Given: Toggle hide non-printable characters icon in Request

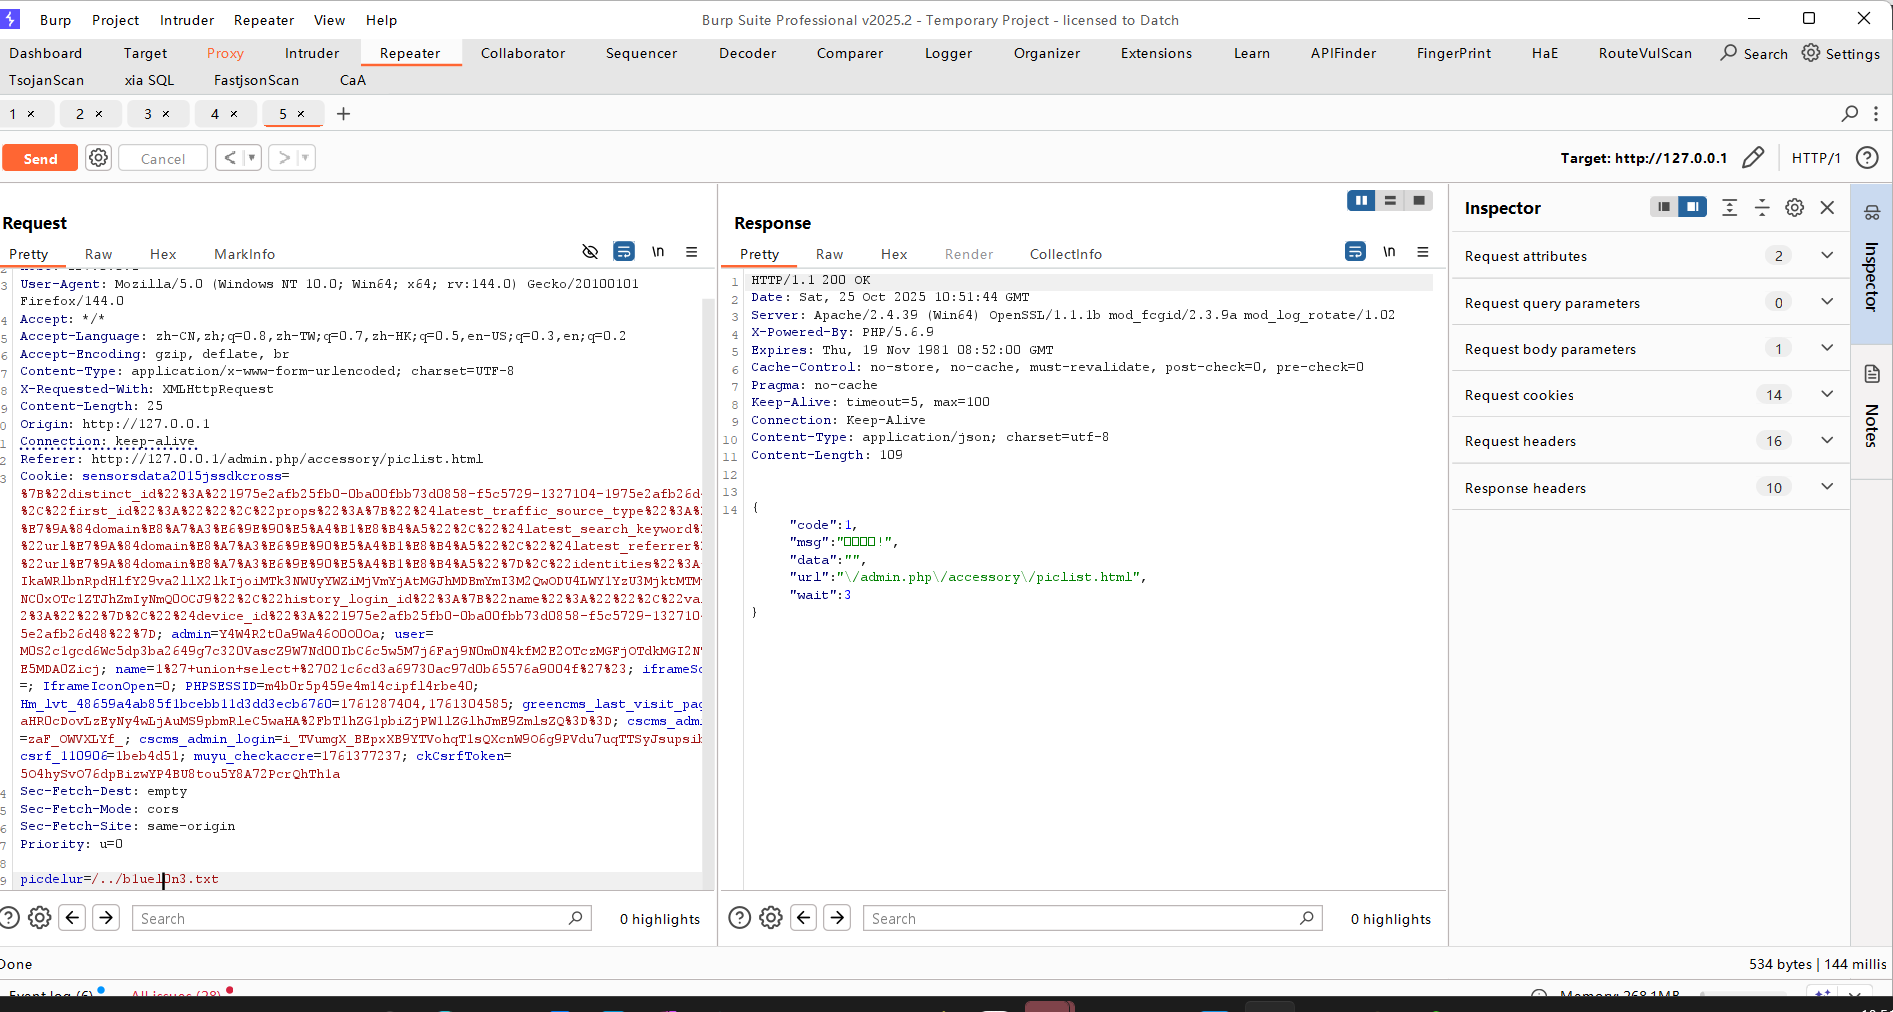Looking at the screenshot, I should (x=590, y=252).
